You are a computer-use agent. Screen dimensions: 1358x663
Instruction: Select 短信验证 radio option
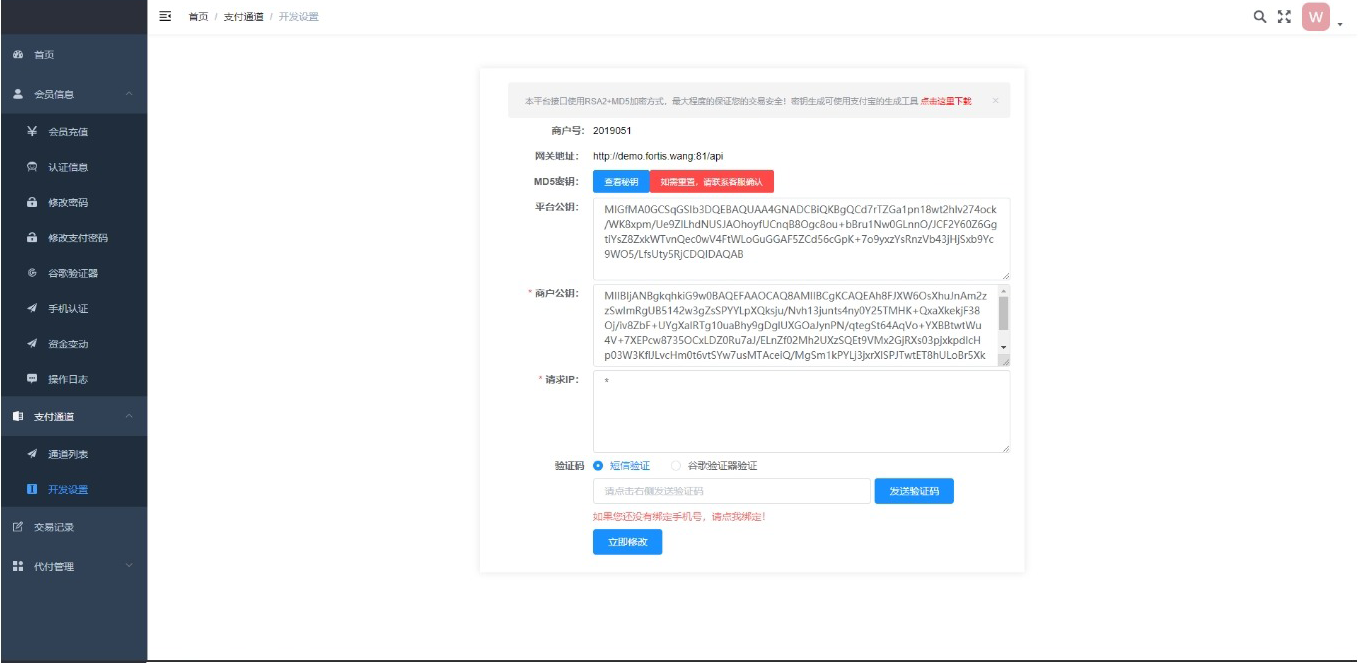click(x=599, y=466)
